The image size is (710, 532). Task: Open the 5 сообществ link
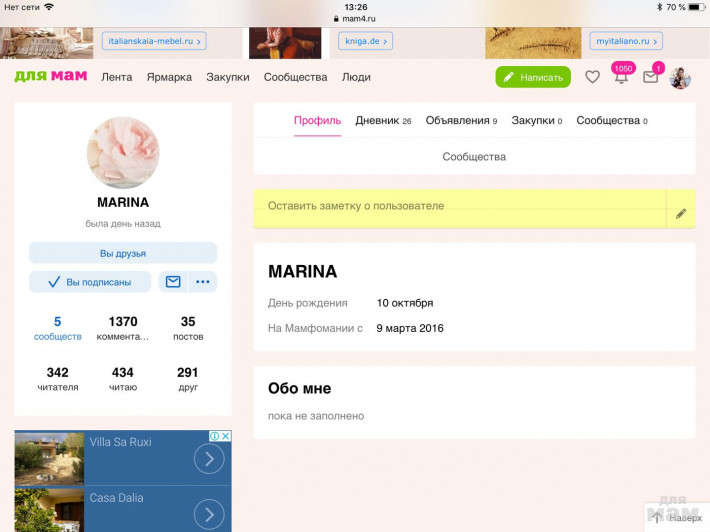coord(57,328)
